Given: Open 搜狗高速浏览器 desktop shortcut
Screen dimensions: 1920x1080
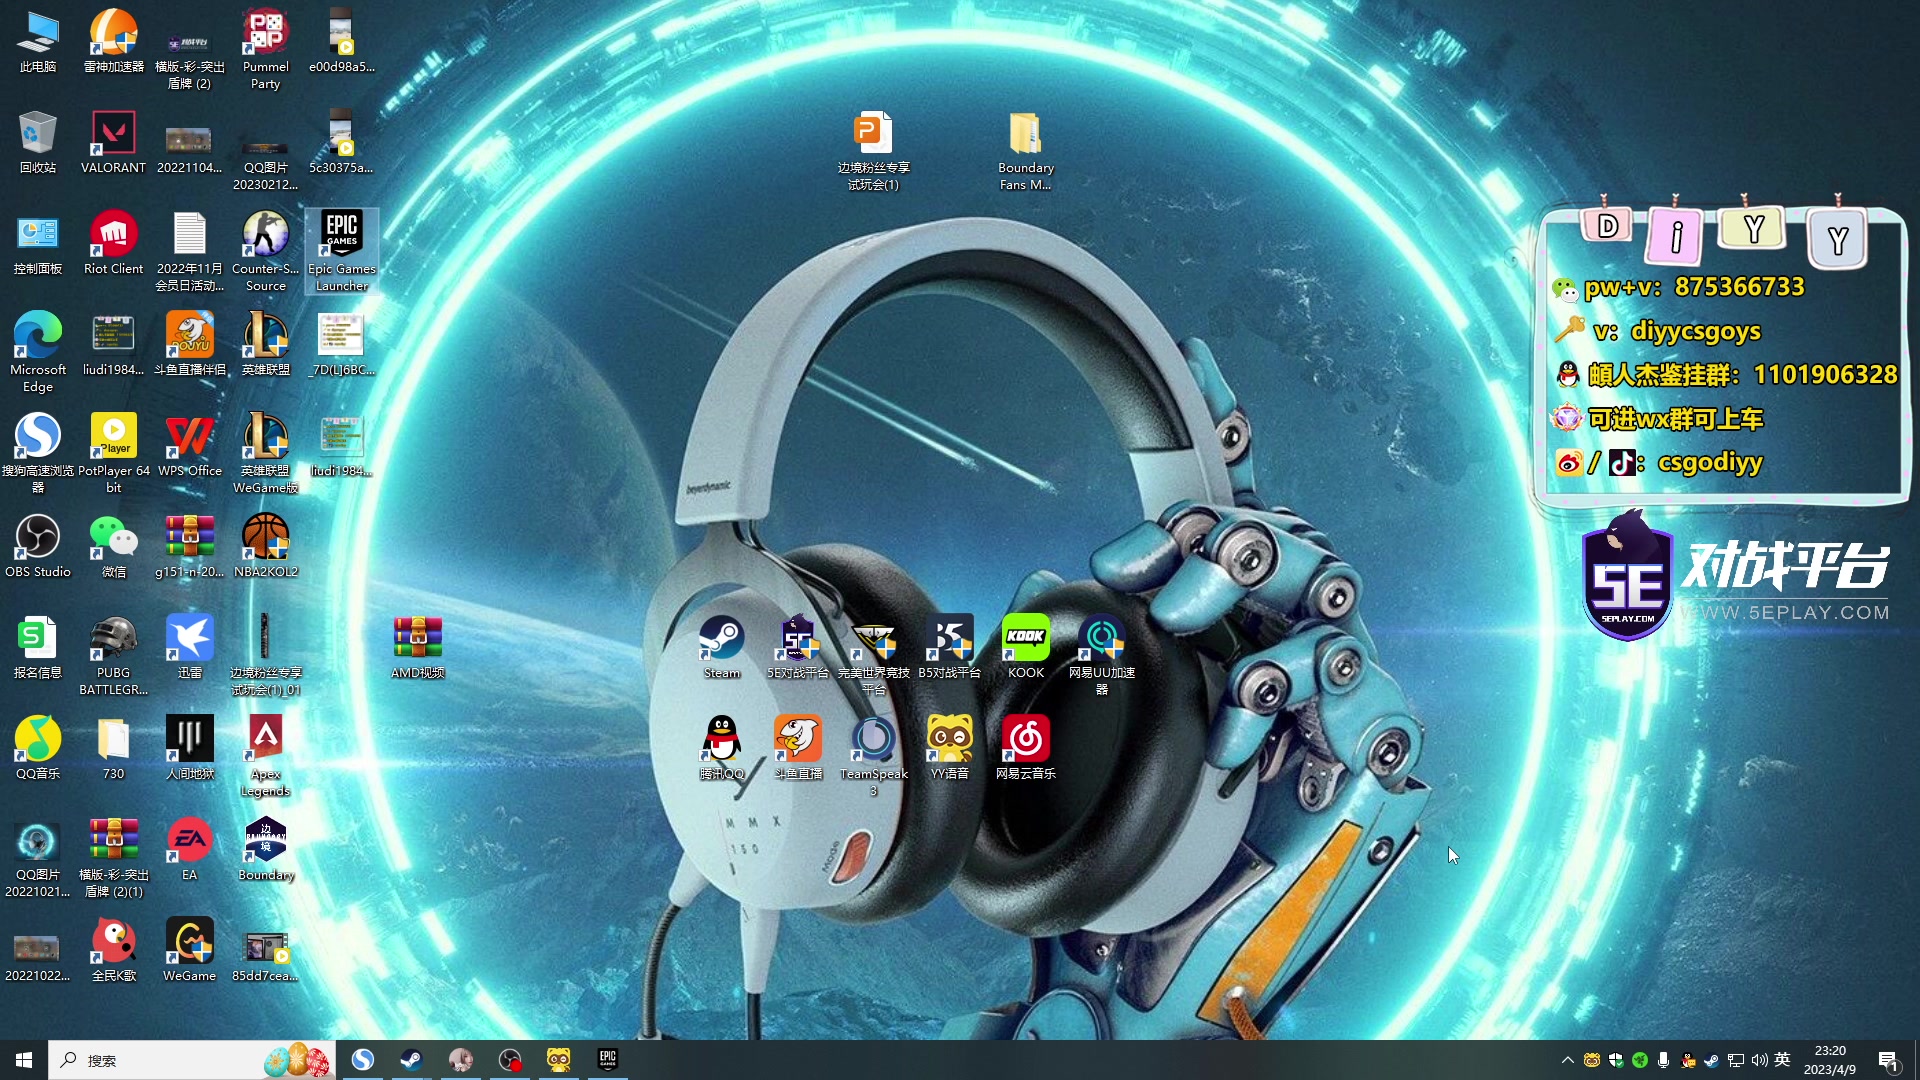Looking at the screenshot, I should pyautogui.click(x=37, y=452).
